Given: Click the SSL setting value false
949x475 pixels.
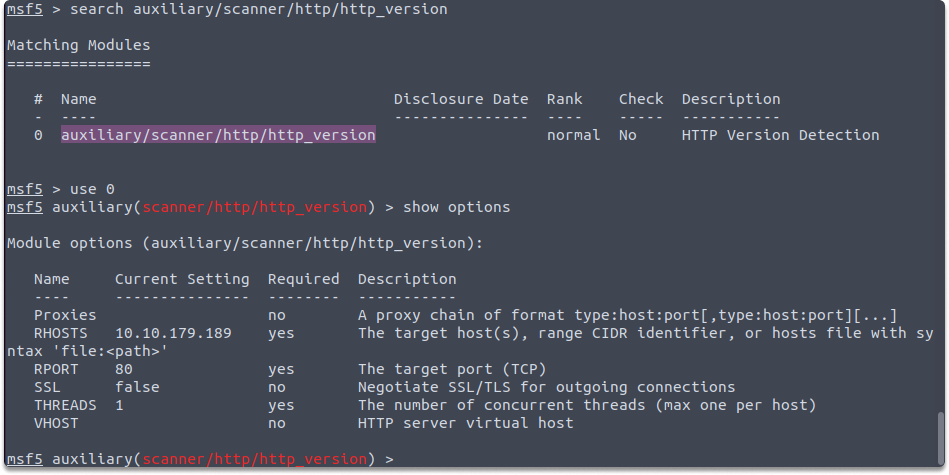Looking at the screenshot, I should pyautogui.click(x=137, y=387).
